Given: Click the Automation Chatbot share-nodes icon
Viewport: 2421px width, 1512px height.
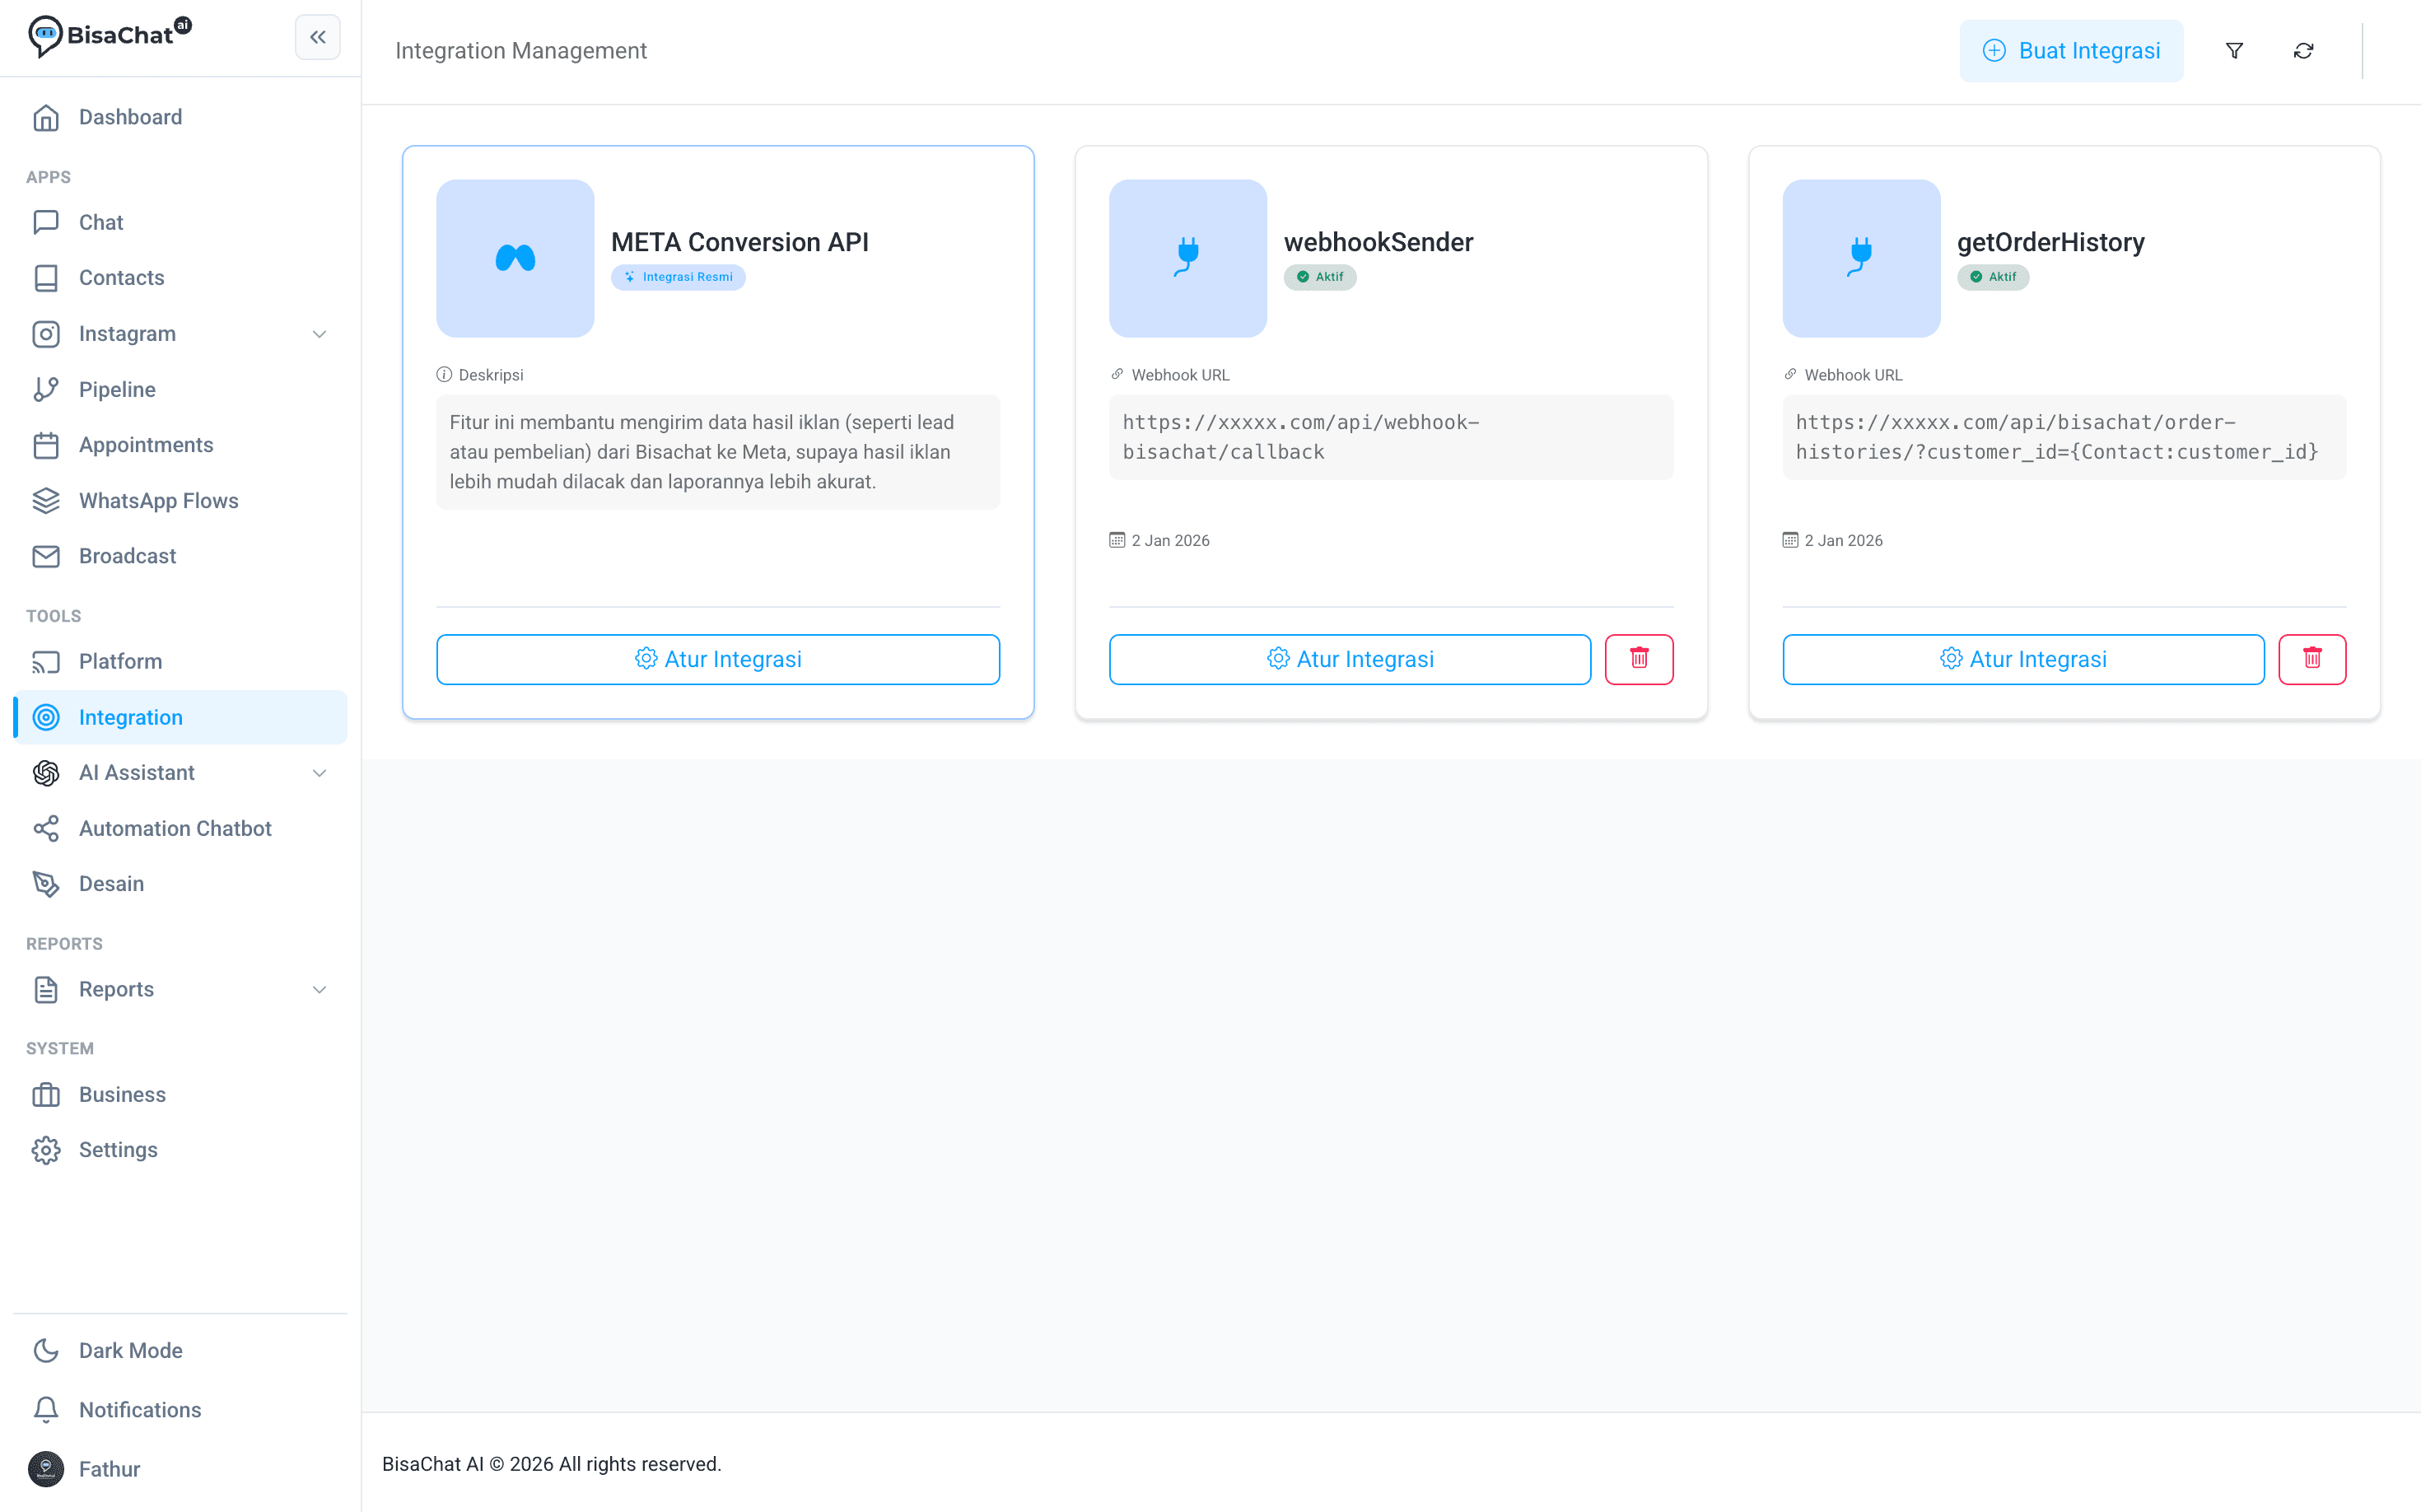Looking at the screenshot, I should (46, 828).
